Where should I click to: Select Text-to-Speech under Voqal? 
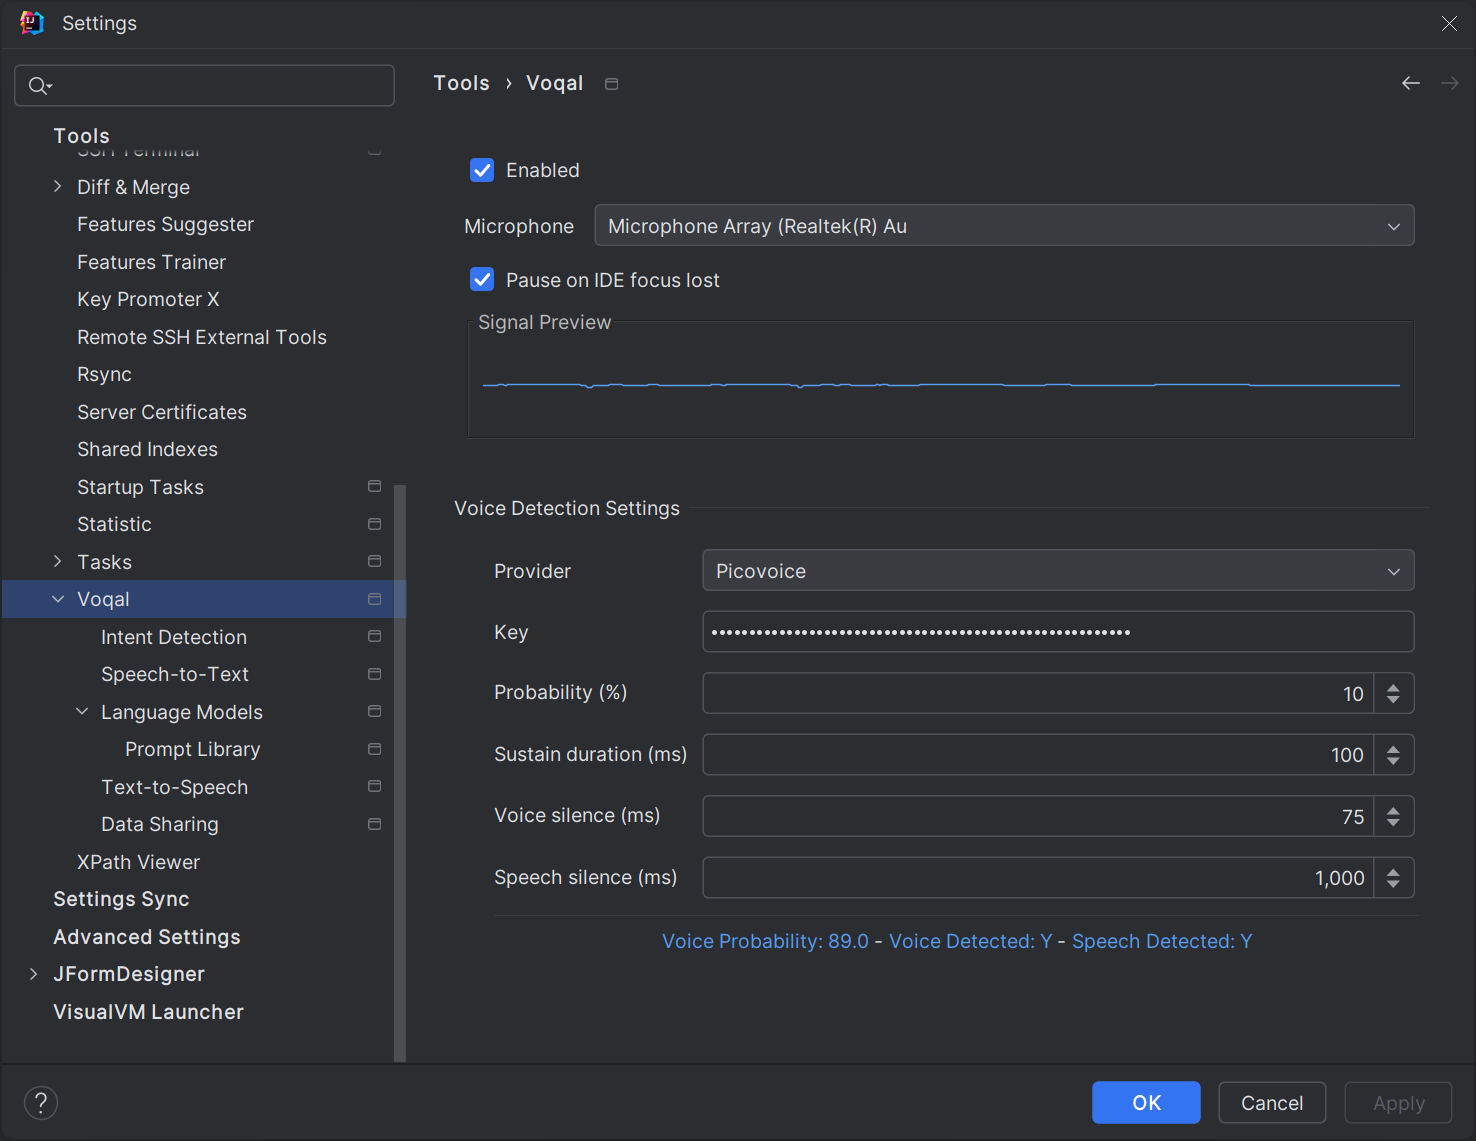pyautogui.click(x=175, y=787)
